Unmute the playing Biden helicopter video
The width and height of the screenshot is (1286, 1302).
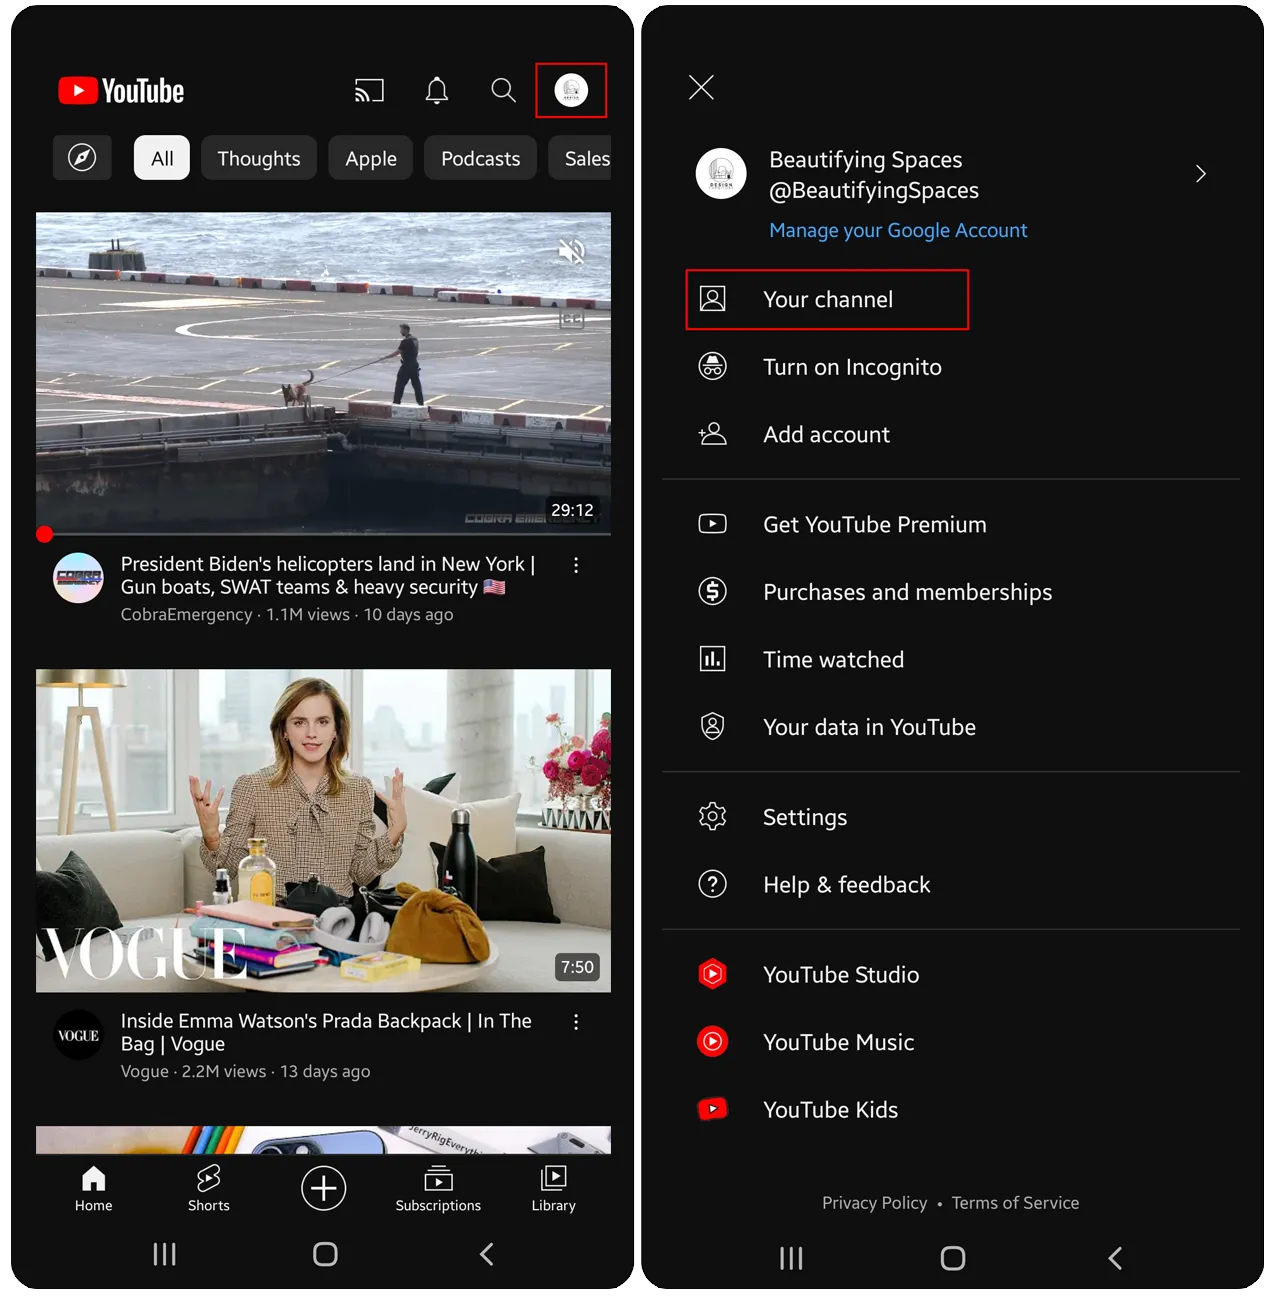coord(571,251)
